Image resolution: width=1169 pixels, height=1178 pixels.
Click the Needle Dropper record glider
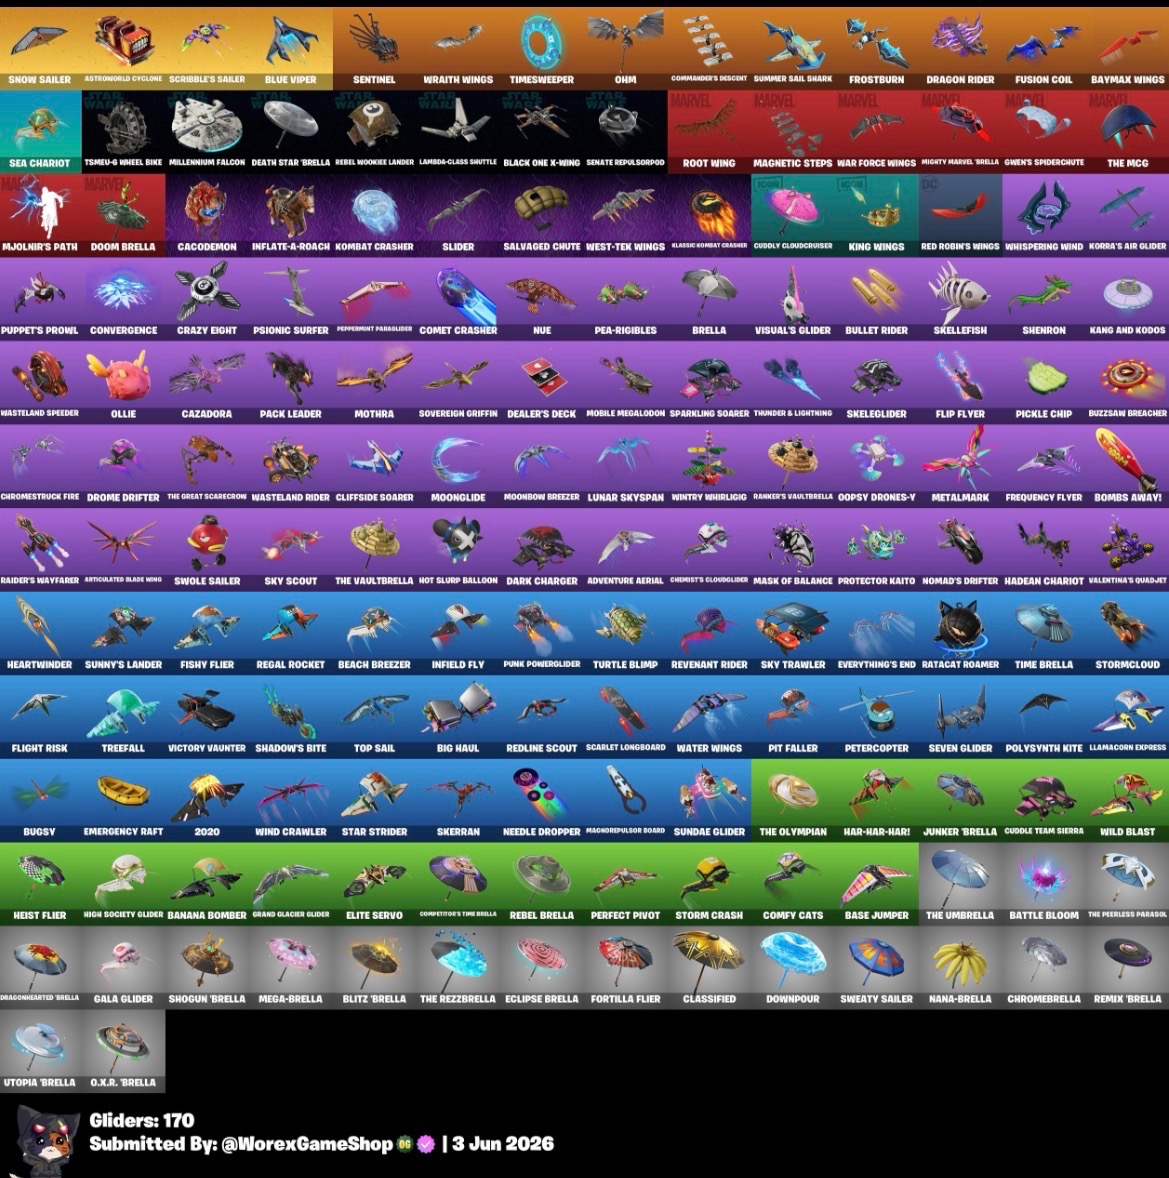click(x=542, y=799)
